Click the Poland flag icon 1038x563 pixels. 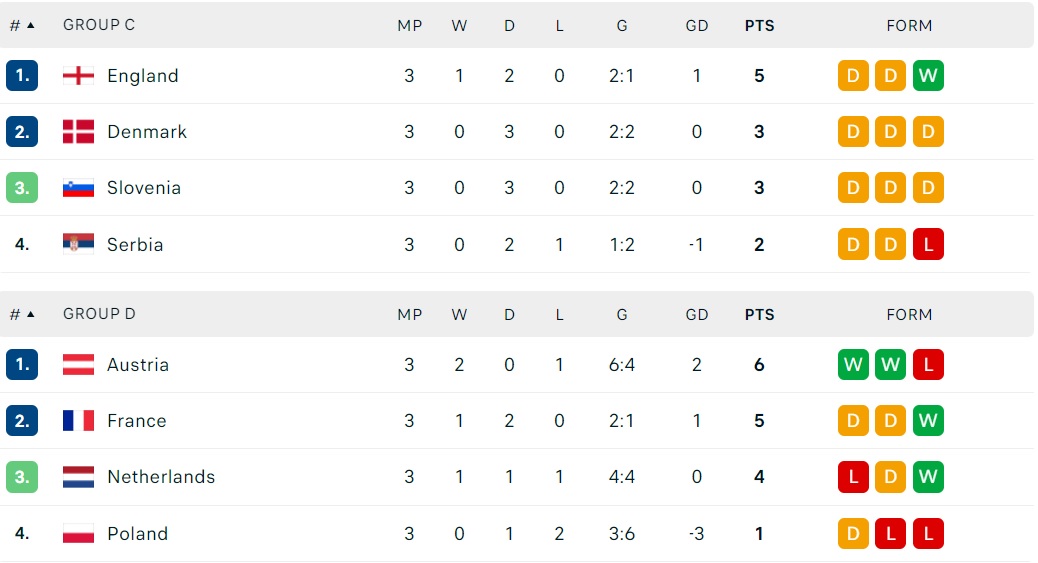(x=78, y=533)
